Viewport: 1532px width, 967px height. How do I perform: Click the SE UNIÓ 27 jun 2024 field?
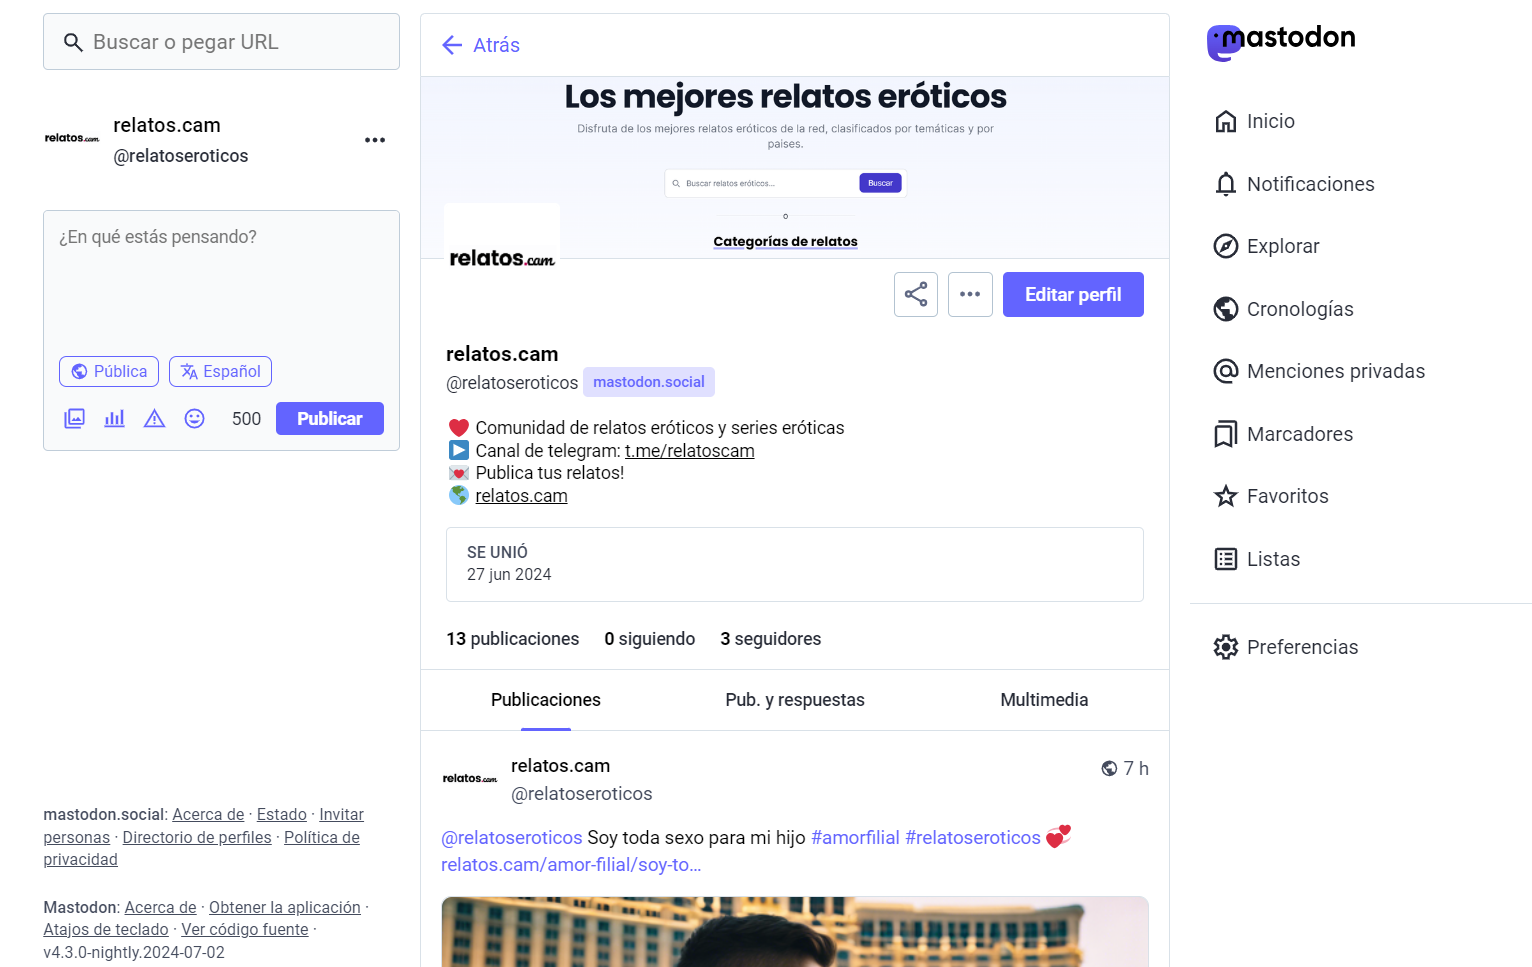(x=795, y=564)
